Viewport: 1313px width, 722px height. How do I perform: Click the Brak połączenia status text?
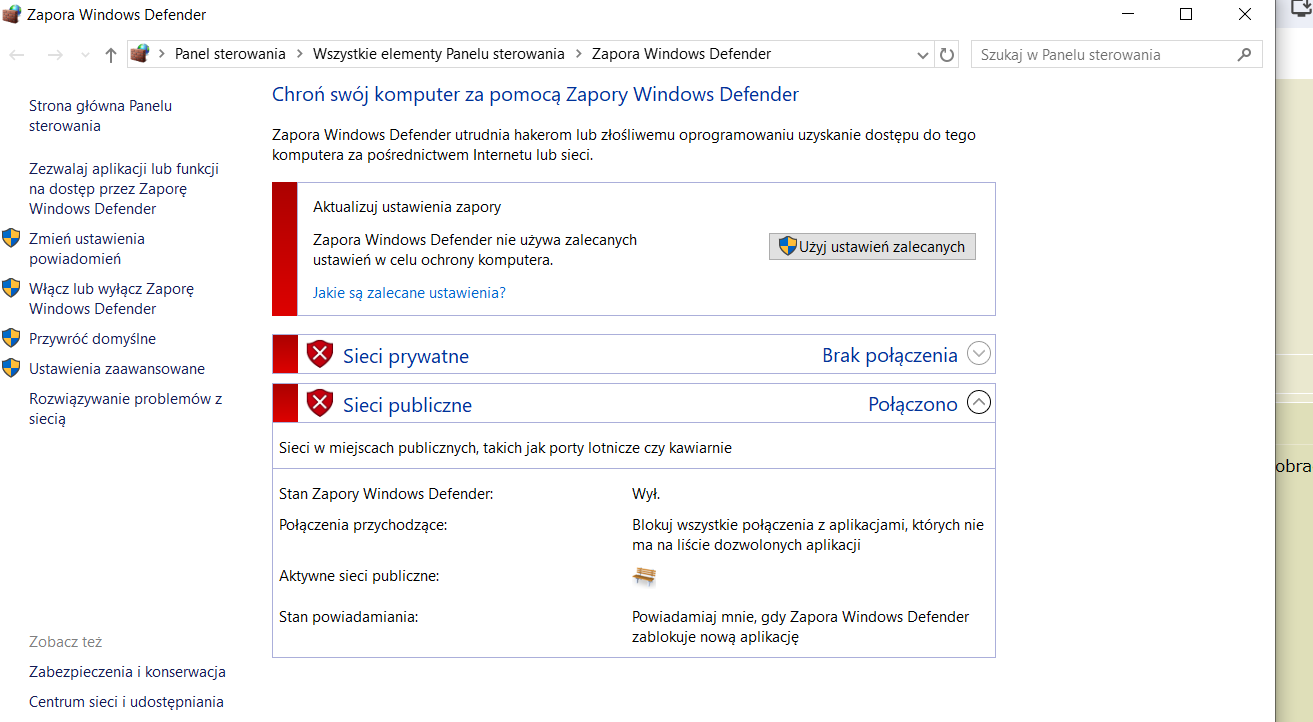(890, 355)
